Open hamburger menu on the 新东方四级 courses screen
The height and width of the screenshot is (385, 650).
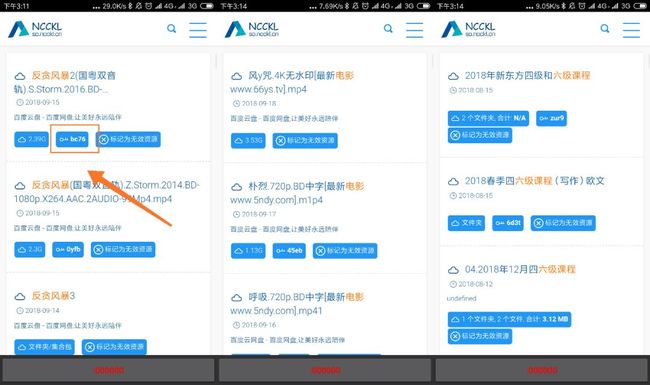pyautogui.click(x=631, y=30)
